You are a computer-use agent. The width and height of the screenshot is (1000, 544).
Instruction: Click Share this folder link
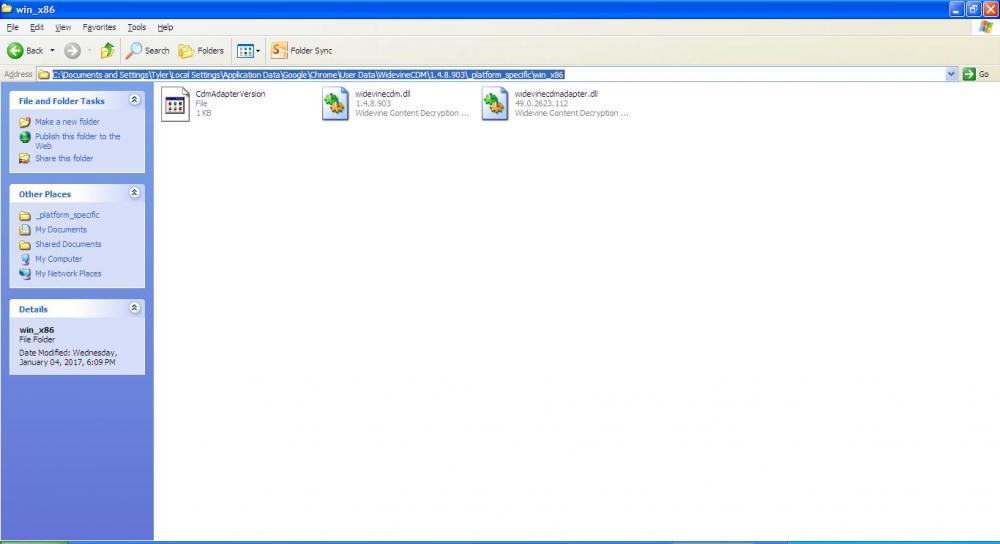click(64, 158)
